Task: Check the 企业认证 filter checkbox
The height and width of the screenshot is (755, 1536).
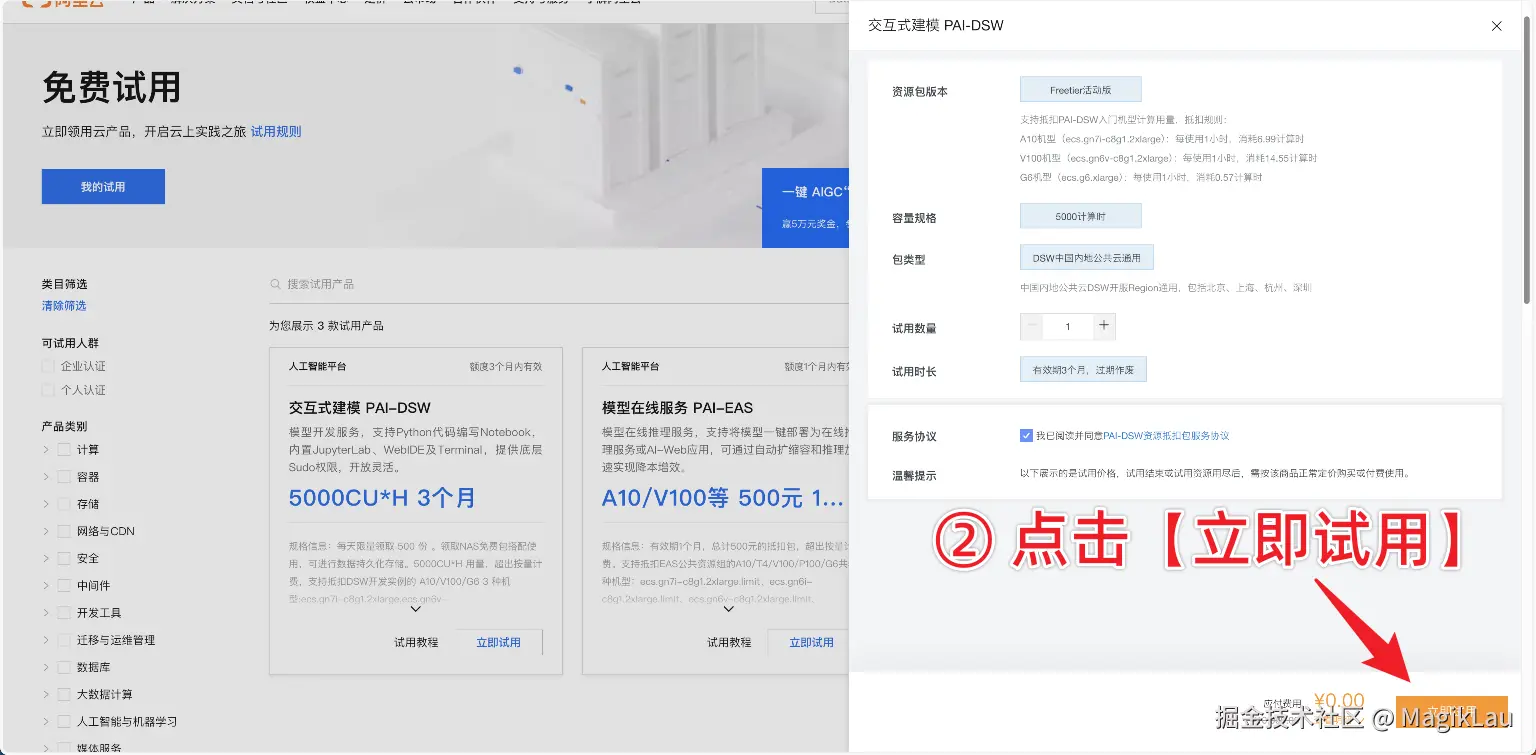Action: (48, 366)
